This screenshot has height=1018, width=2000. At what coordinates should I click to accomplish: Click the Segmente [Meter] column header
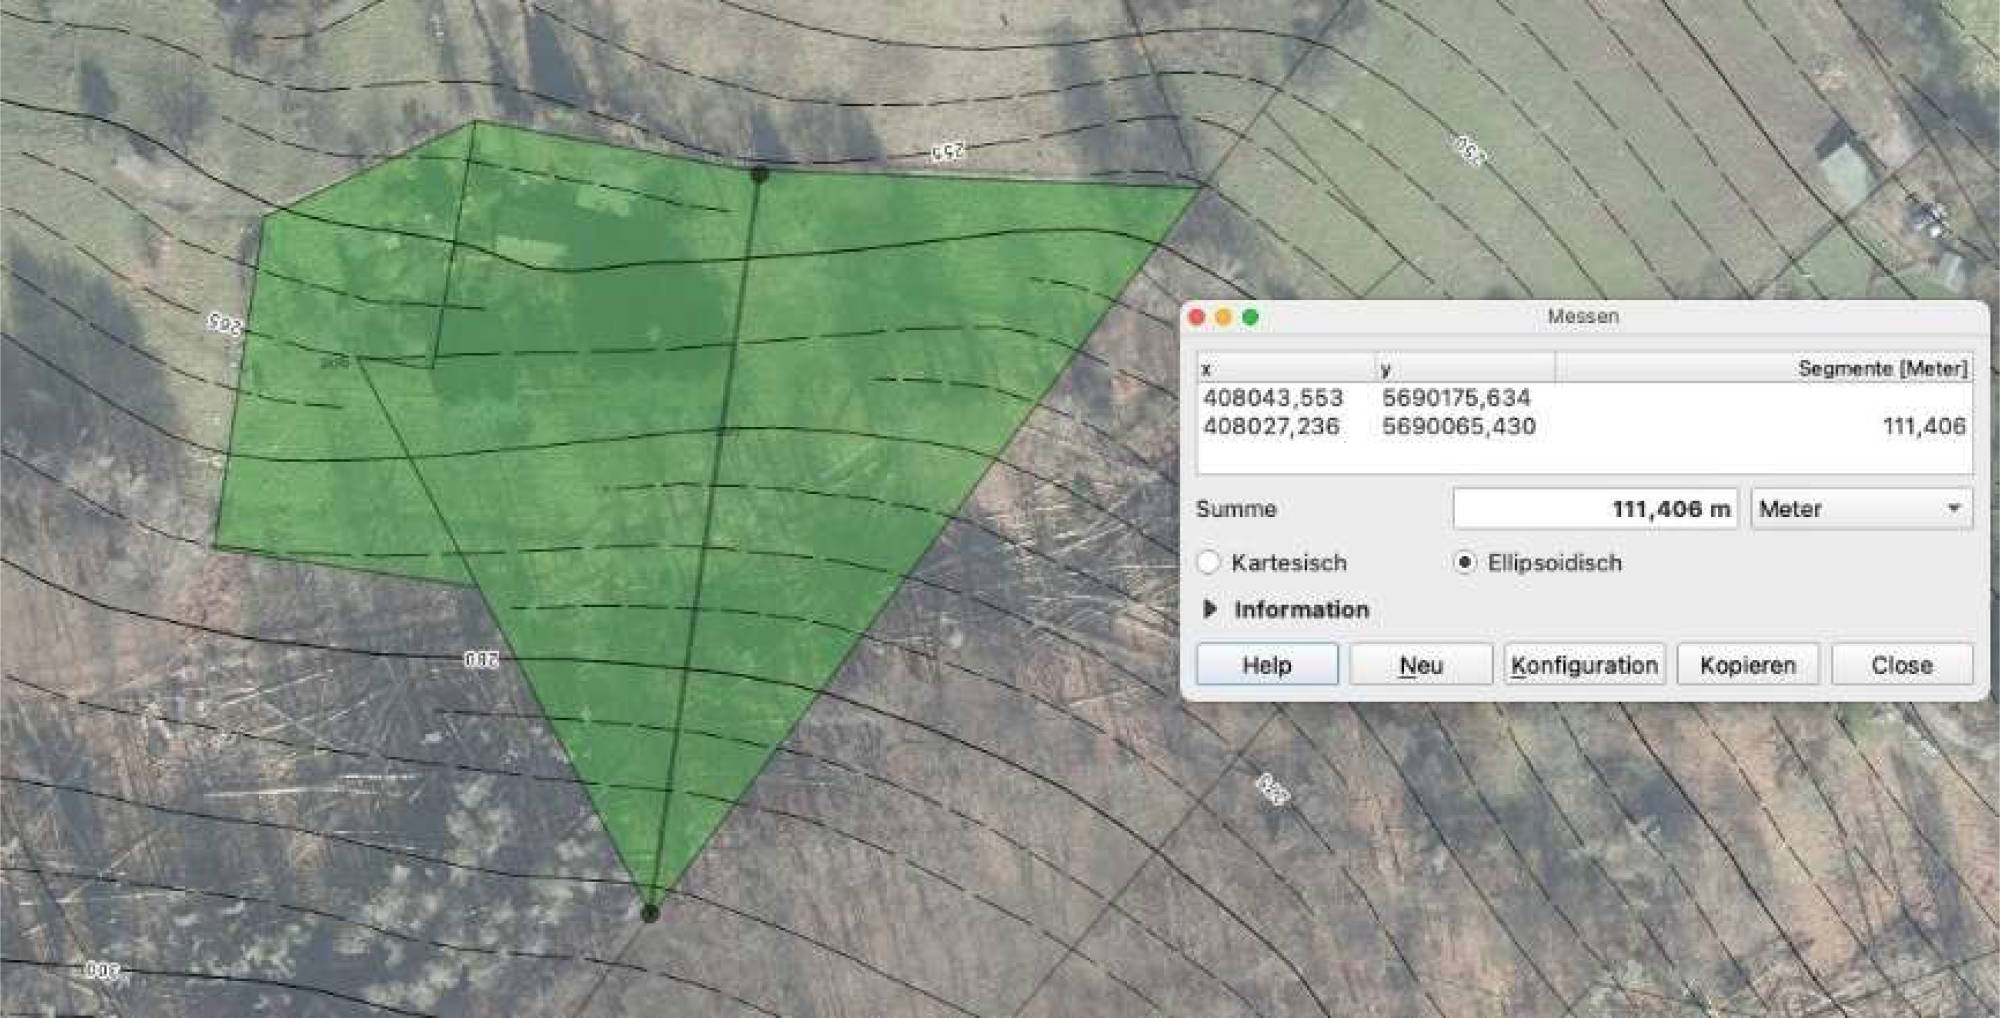coord(1763,368)
